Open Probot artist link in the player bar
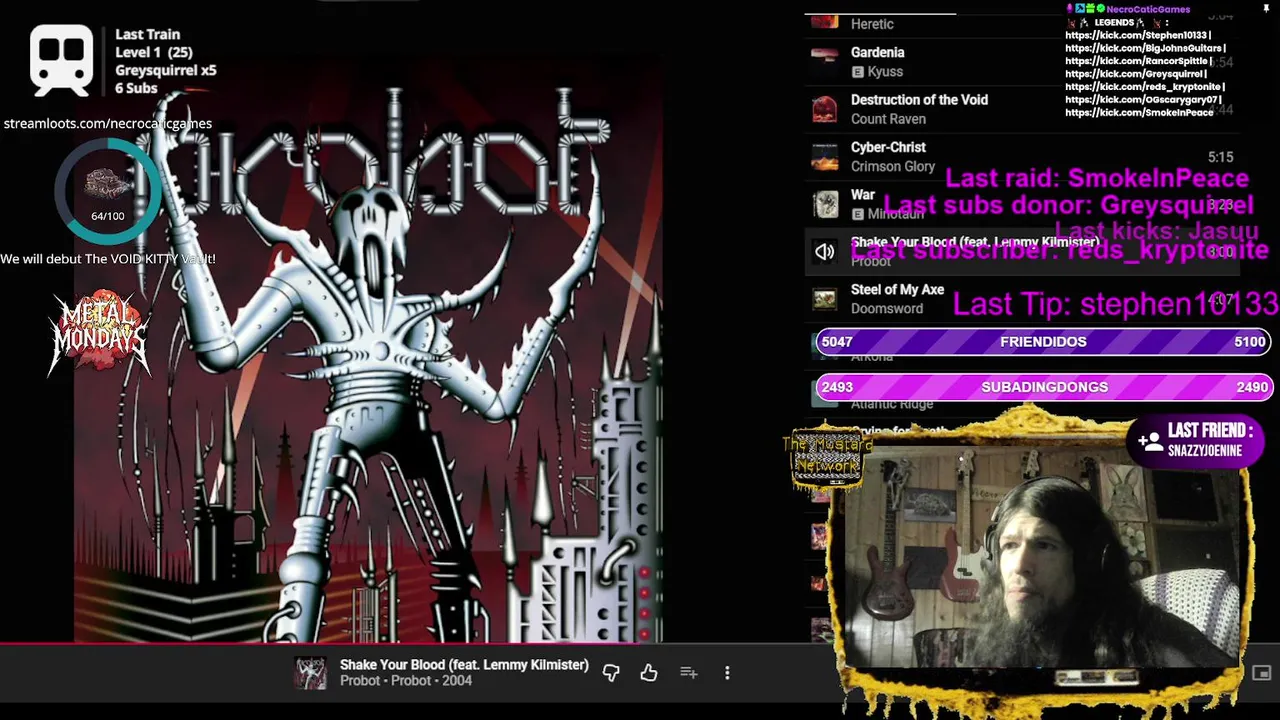This screenshot has width=1280, height=720. [x=360, y=681]
